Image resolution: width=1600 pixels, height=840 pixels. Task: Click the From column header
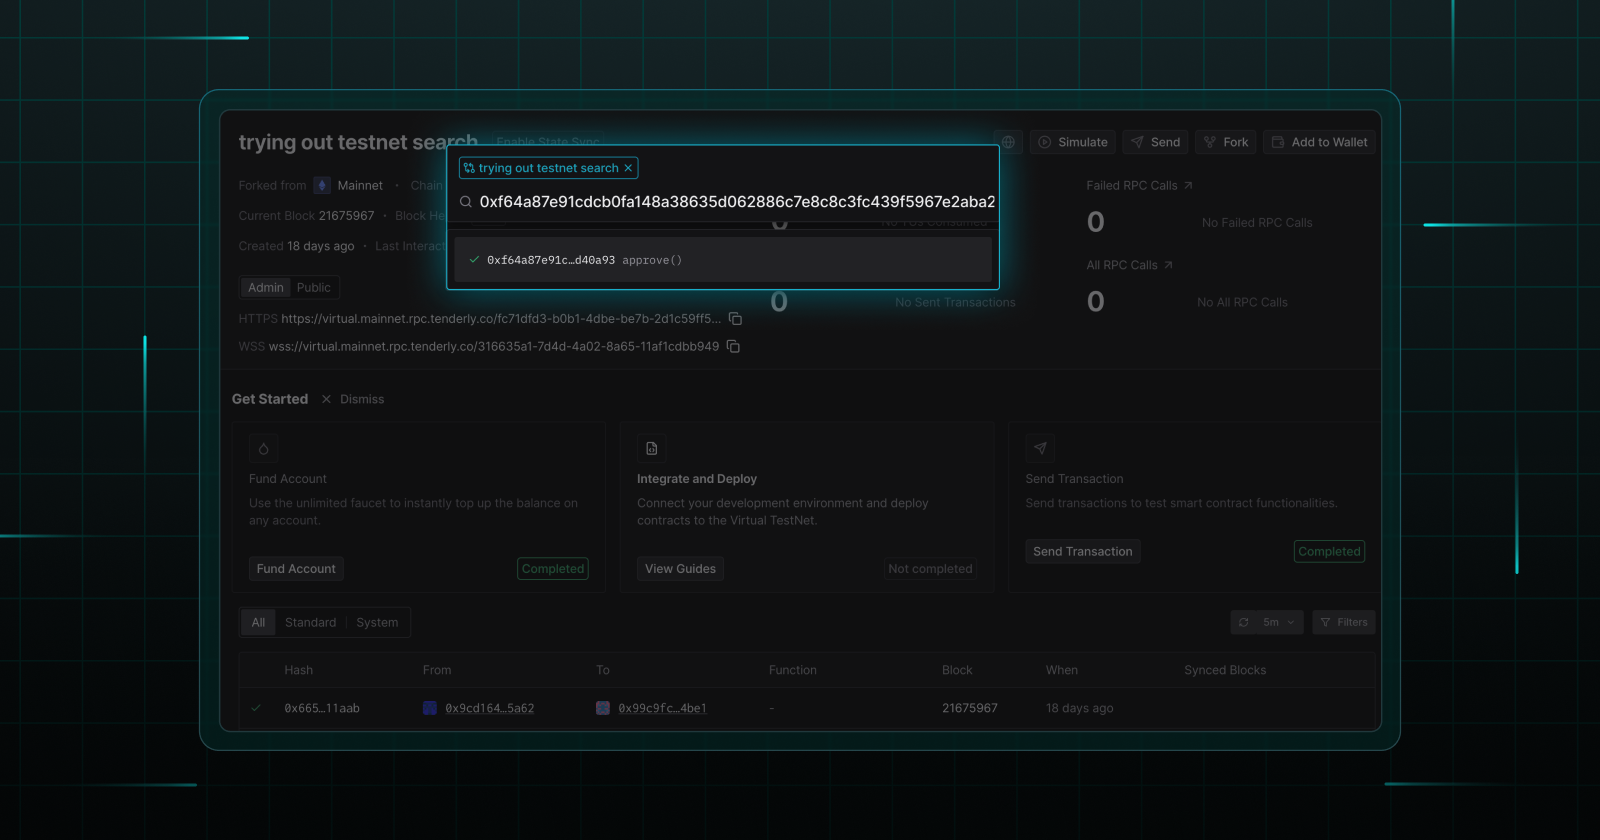(437, 670)
